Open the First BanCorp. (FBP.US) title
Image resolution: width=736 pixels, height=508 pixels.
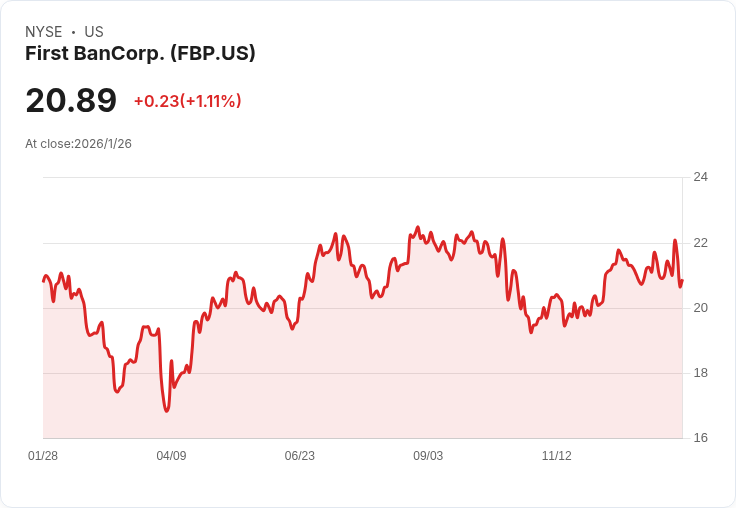tap(140, 53)
